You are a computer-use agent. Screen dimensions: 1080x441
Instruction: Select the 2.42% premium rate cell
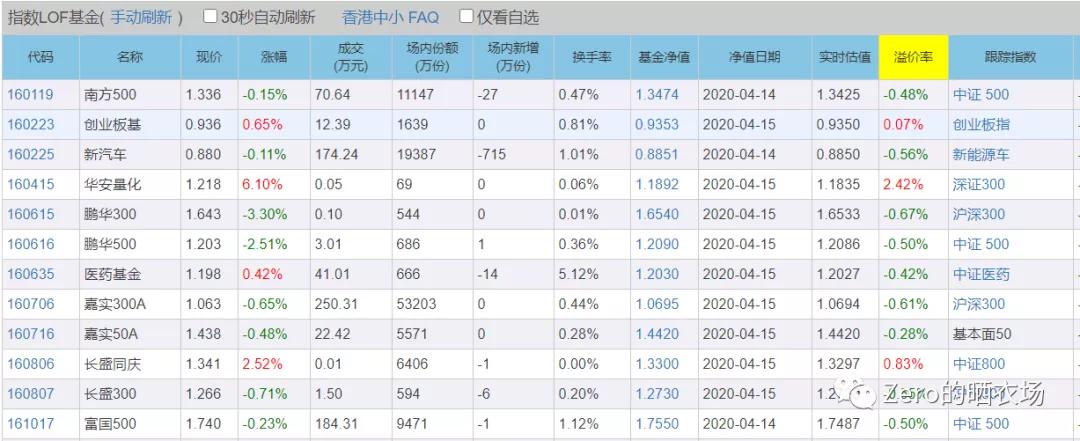(x=913, y=184)
